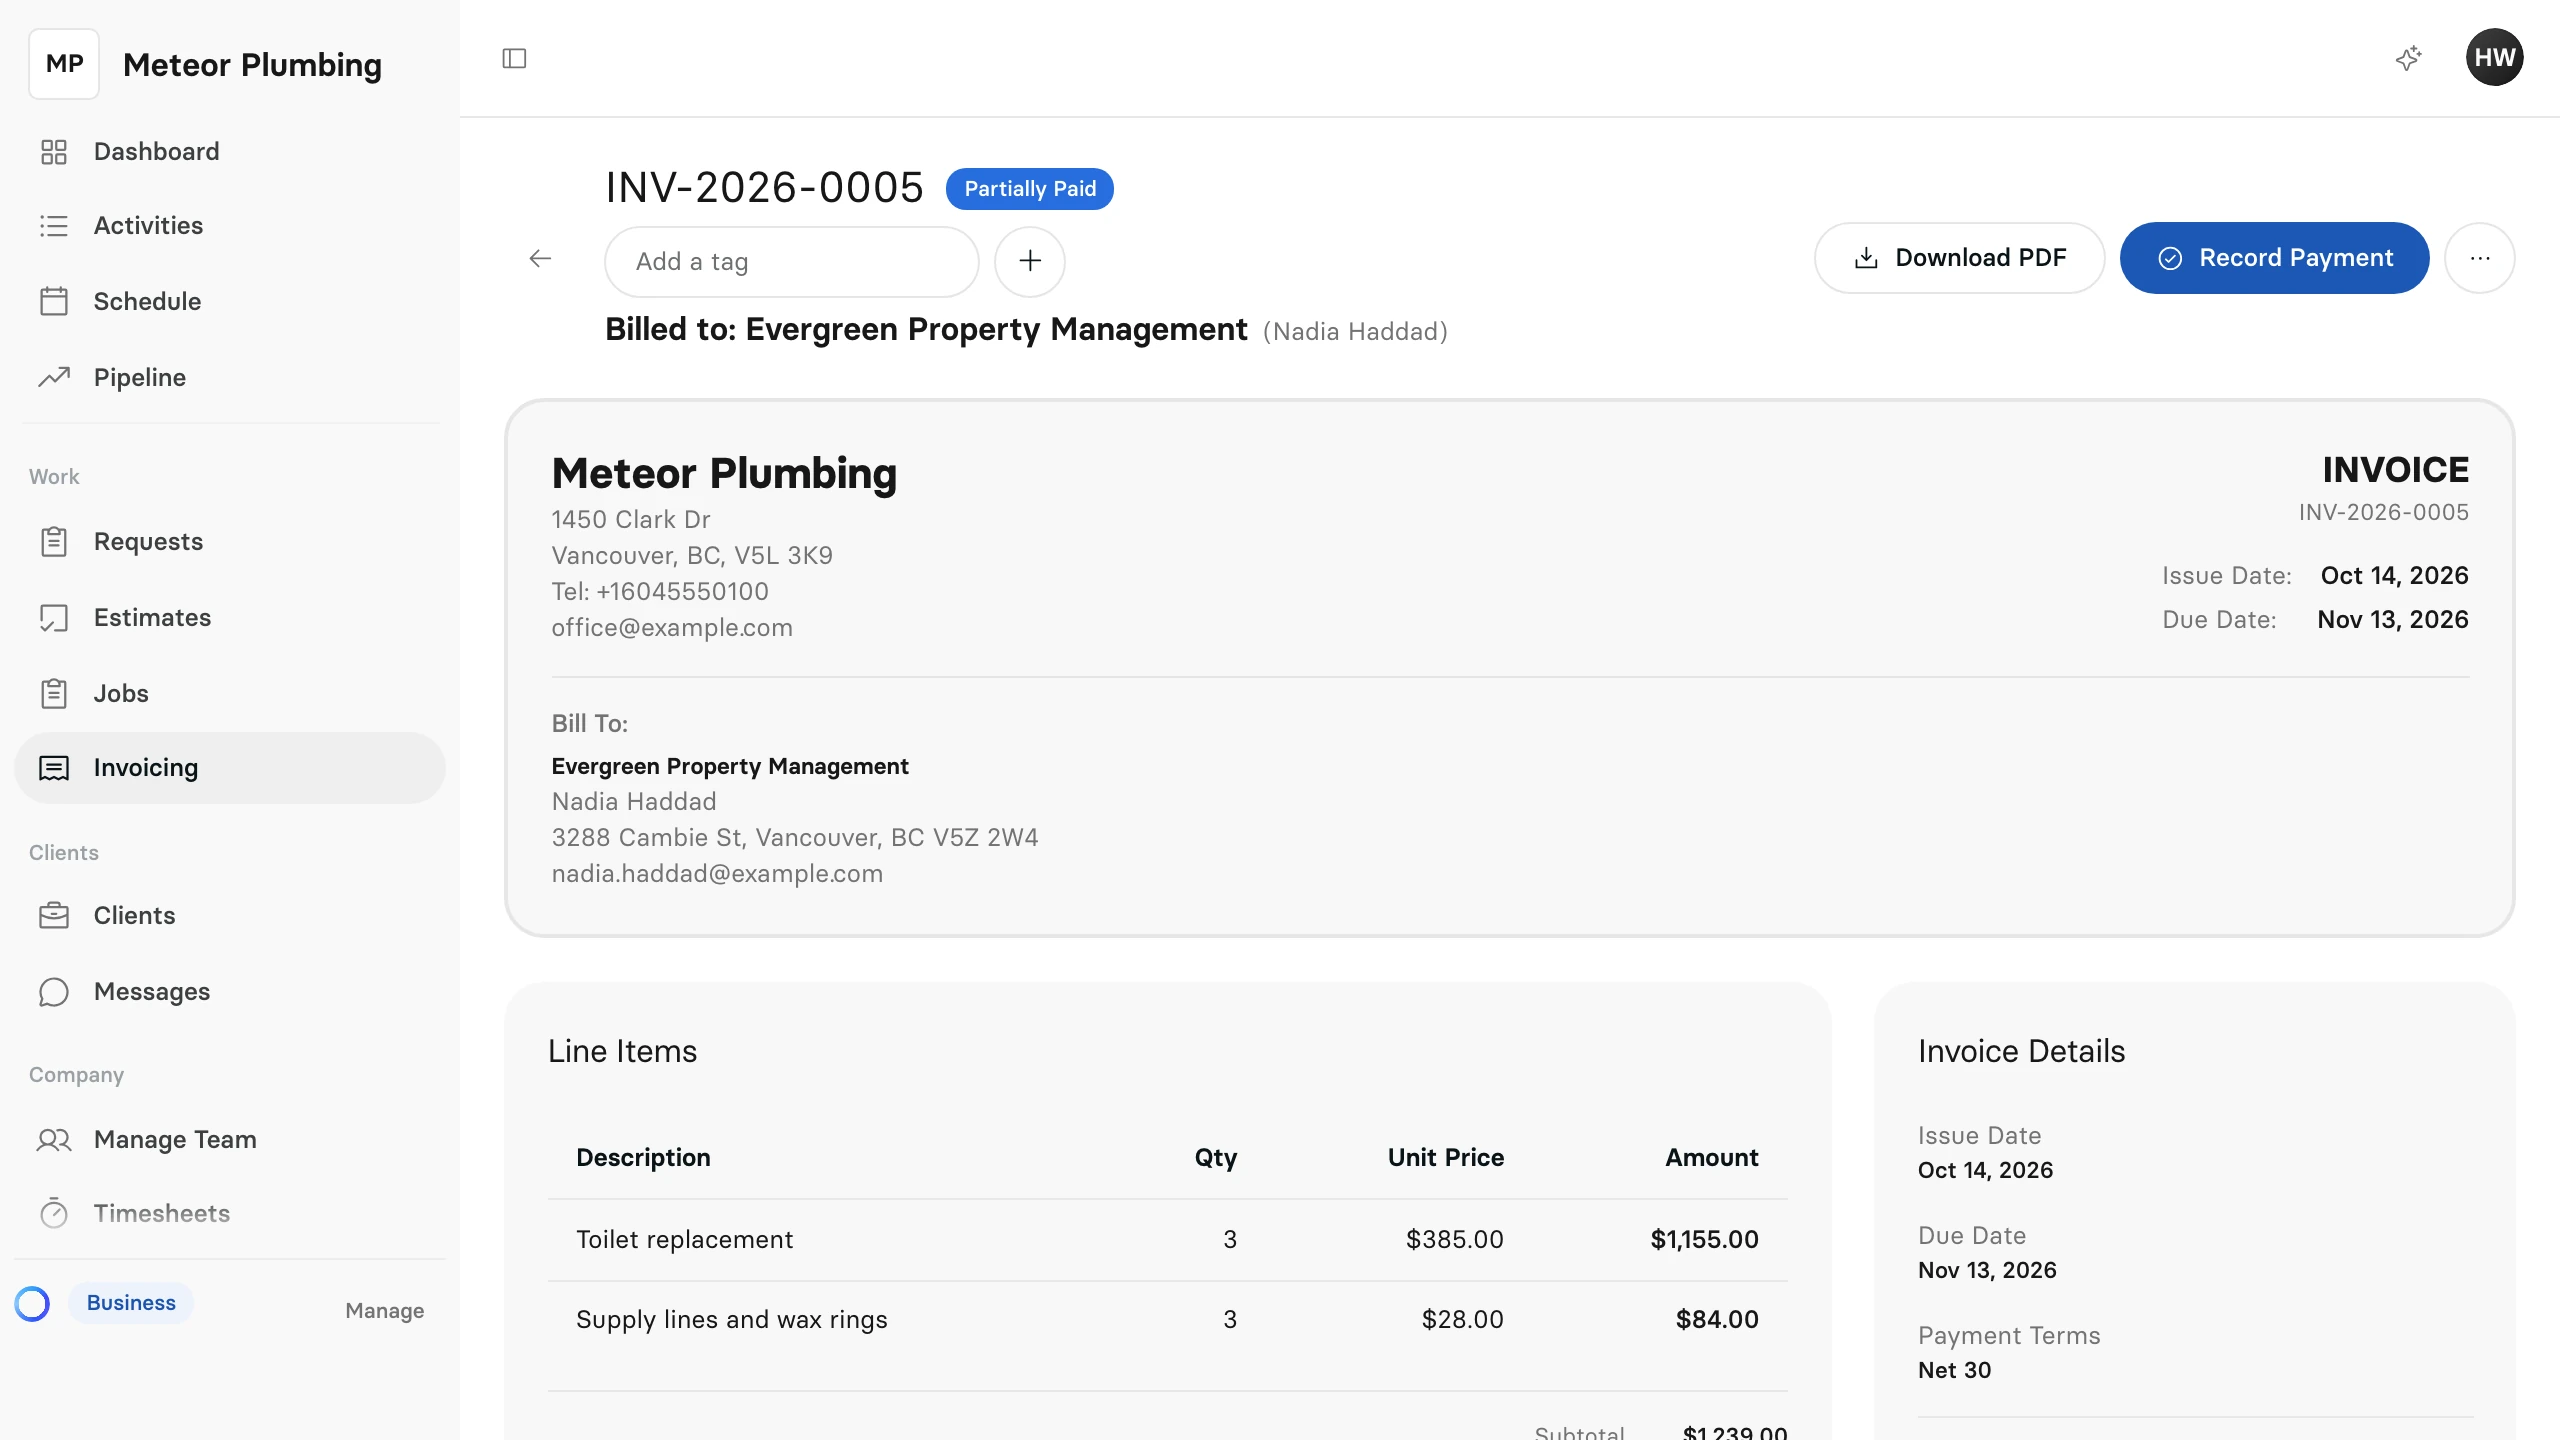Navigate to Activities
The width and height of the screenshot is (2560, 1440).
(230, 226)
